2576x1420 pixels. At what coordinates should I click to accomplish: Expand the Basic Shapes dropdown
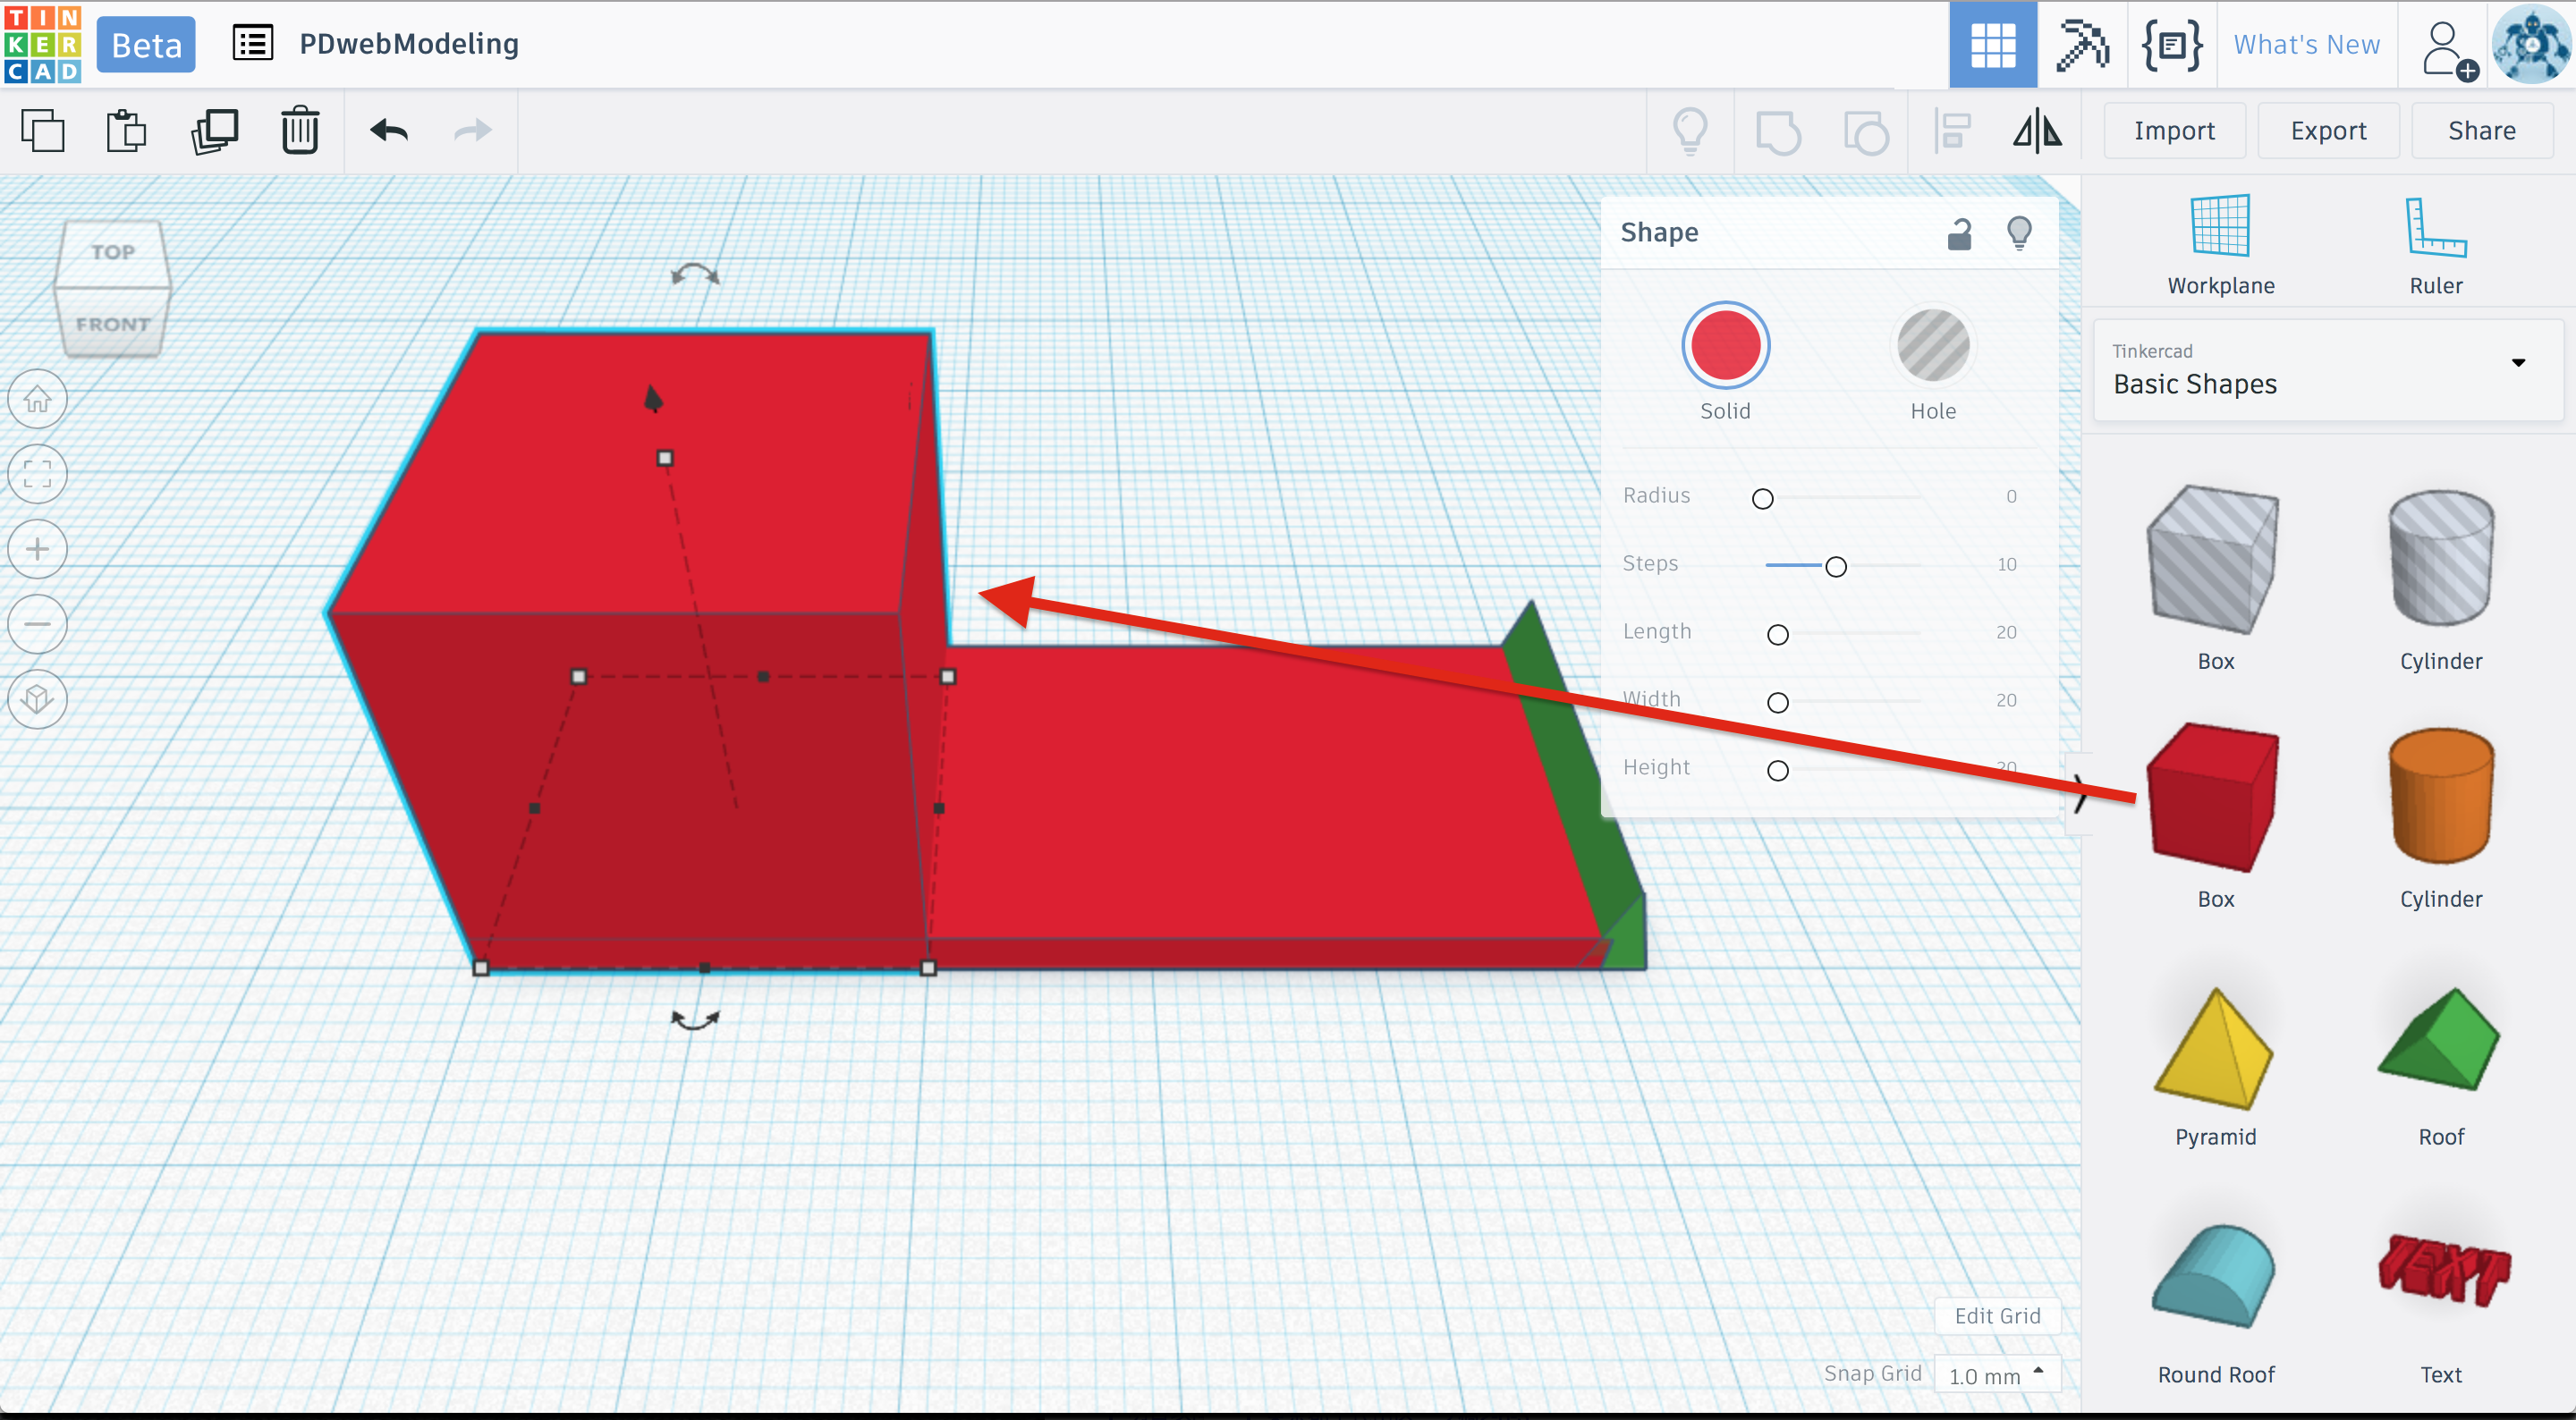tap(2518, 363)
